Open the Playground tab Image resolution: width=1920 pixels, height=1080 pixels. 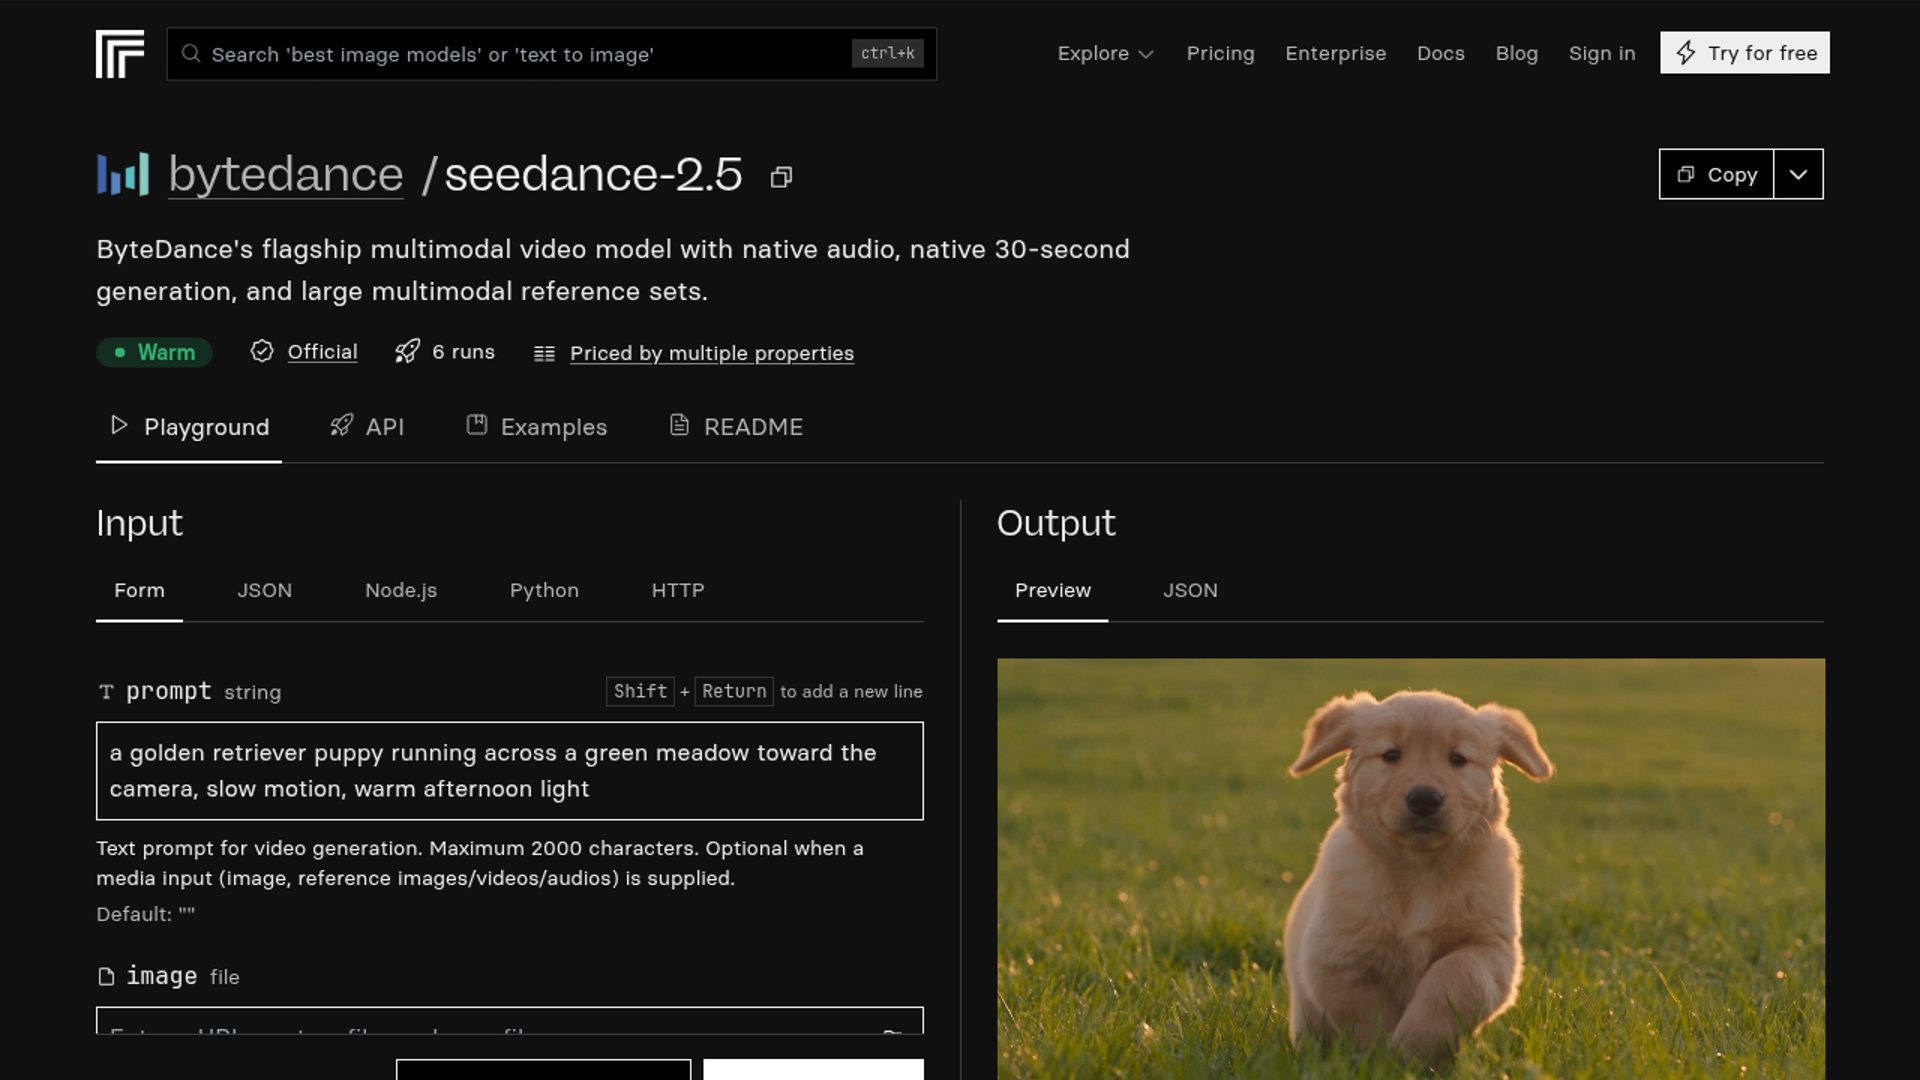(x=189, y=427)
